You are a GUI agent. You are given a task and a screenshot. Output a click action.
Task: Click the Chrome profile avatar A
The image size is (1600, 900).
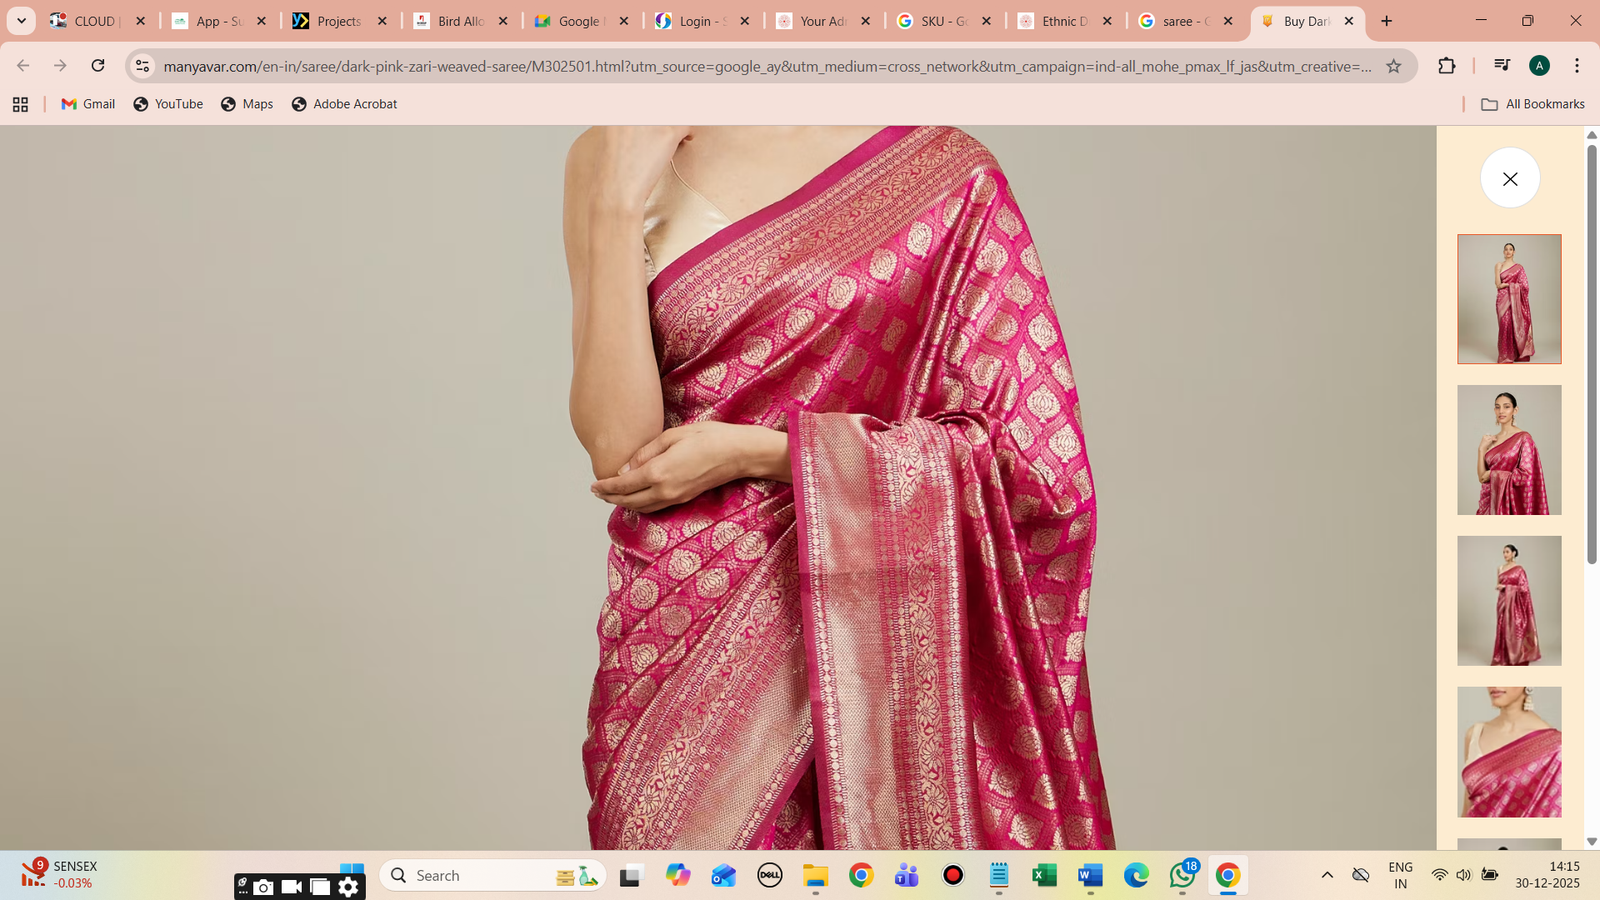1540,66
